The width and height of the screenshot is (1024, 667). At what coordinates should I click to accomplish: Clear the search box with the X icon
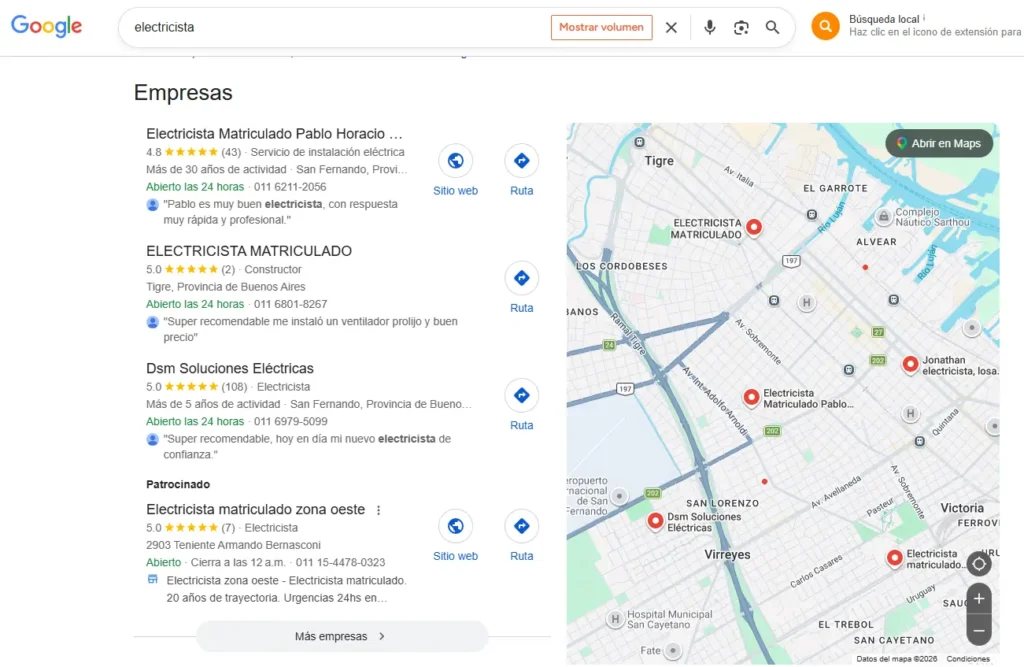tap(671, 27)
